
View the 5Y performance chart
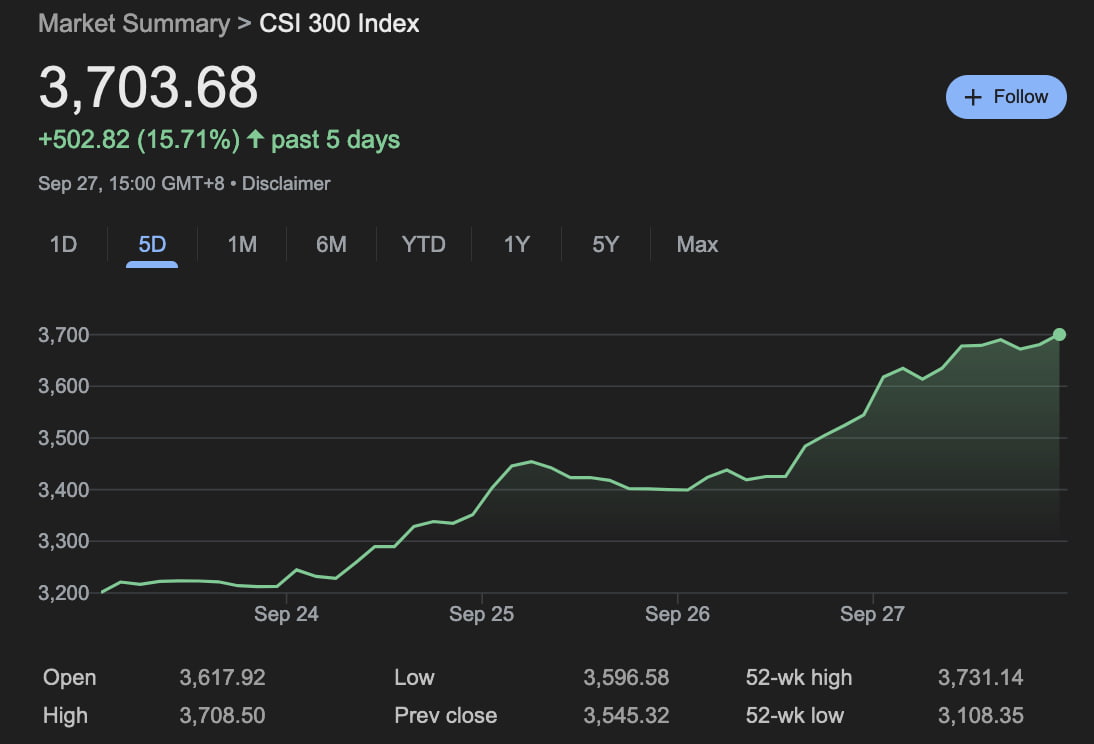click(604, 244)
